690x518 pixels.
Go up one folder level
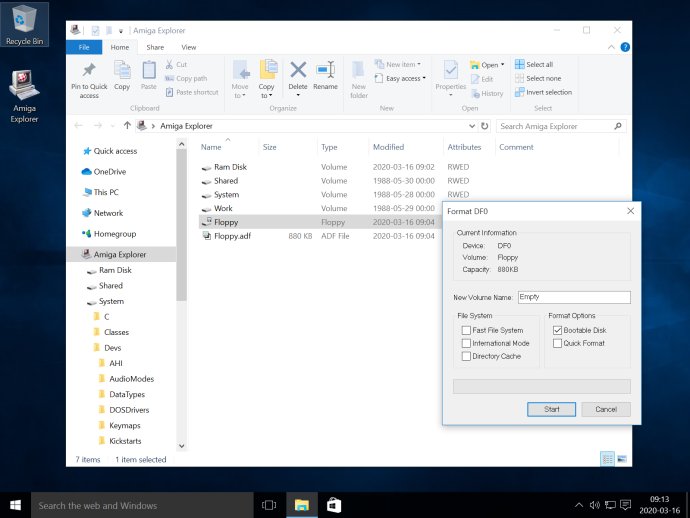127,125
